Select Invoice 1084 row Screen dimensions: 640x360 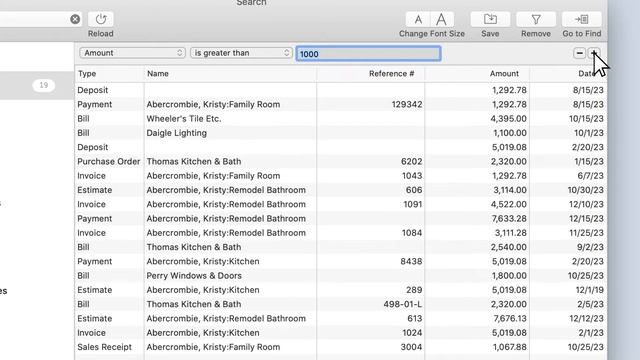pos(341,233)
